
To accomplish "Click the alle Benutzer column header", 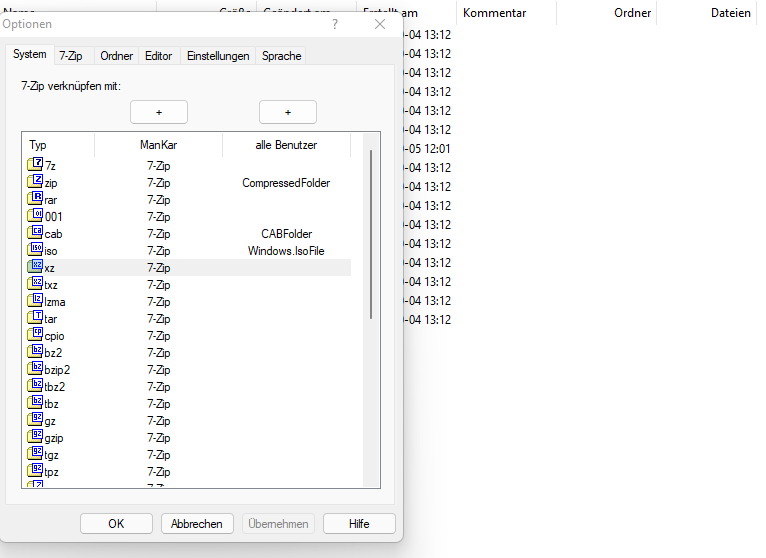I will coord(286,145).
